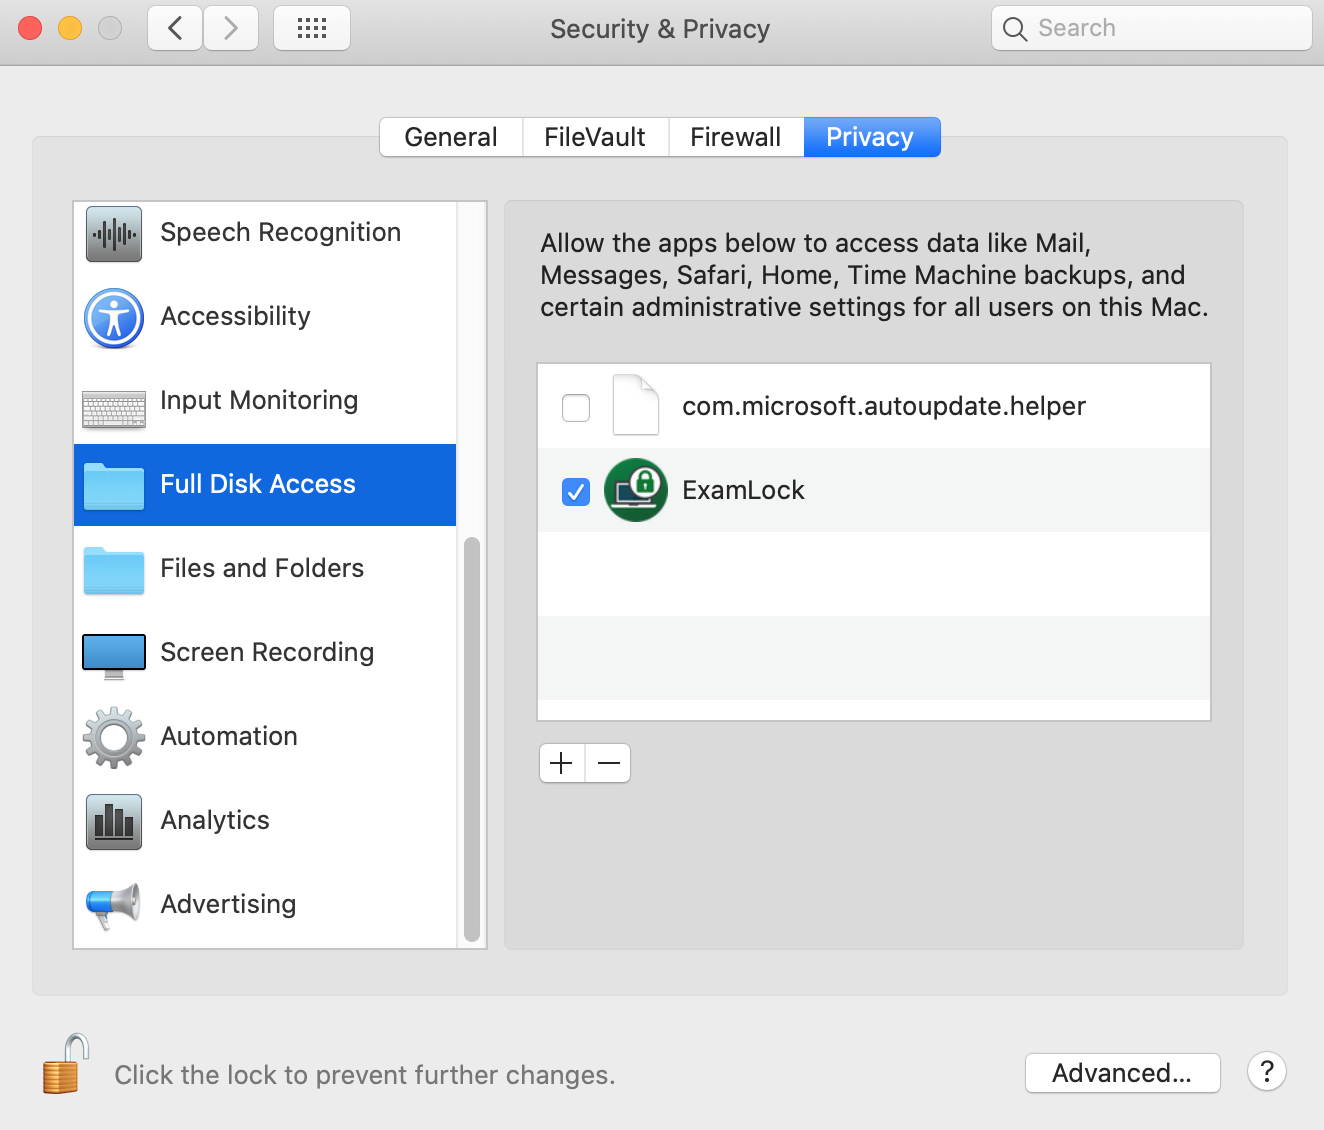
Task: Switch to the General tab
Action: point(451,137)
